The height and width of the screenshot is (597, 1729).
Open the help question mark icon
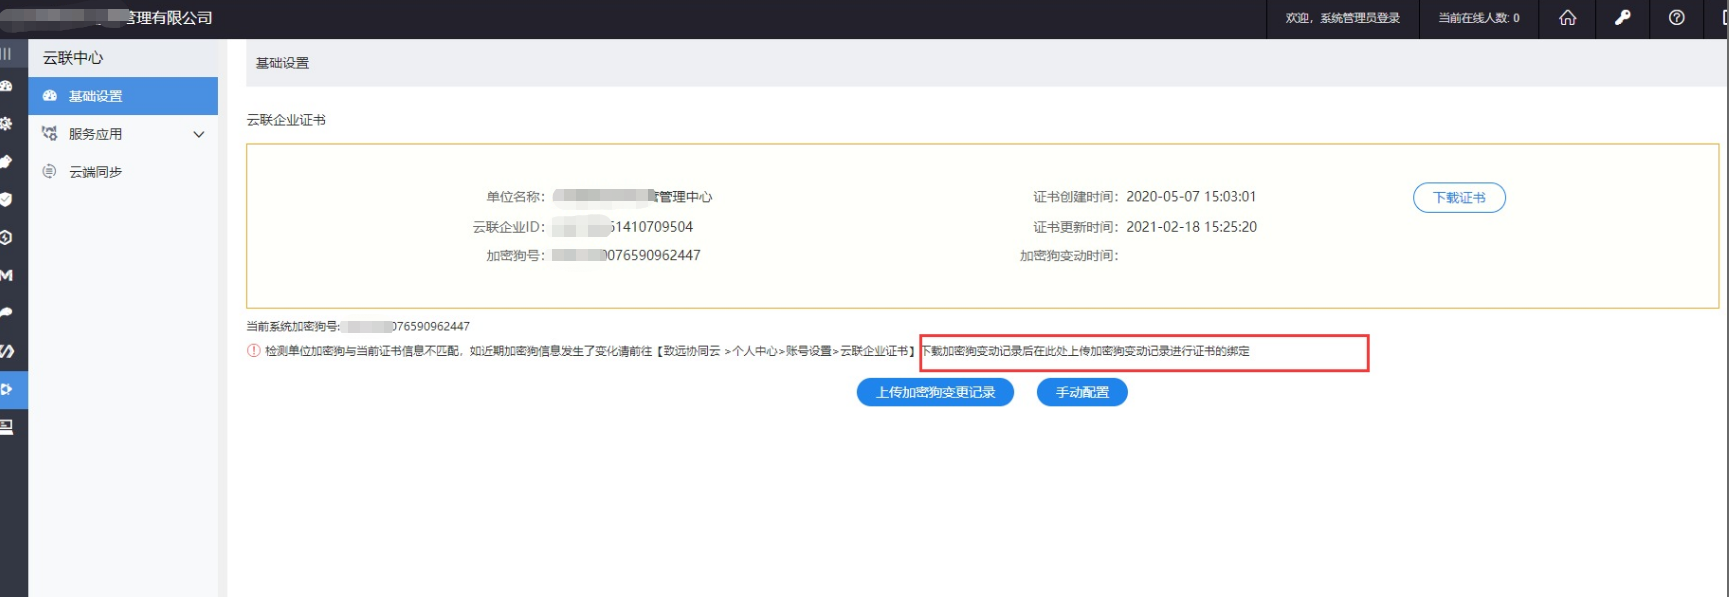coord(1677,18)
